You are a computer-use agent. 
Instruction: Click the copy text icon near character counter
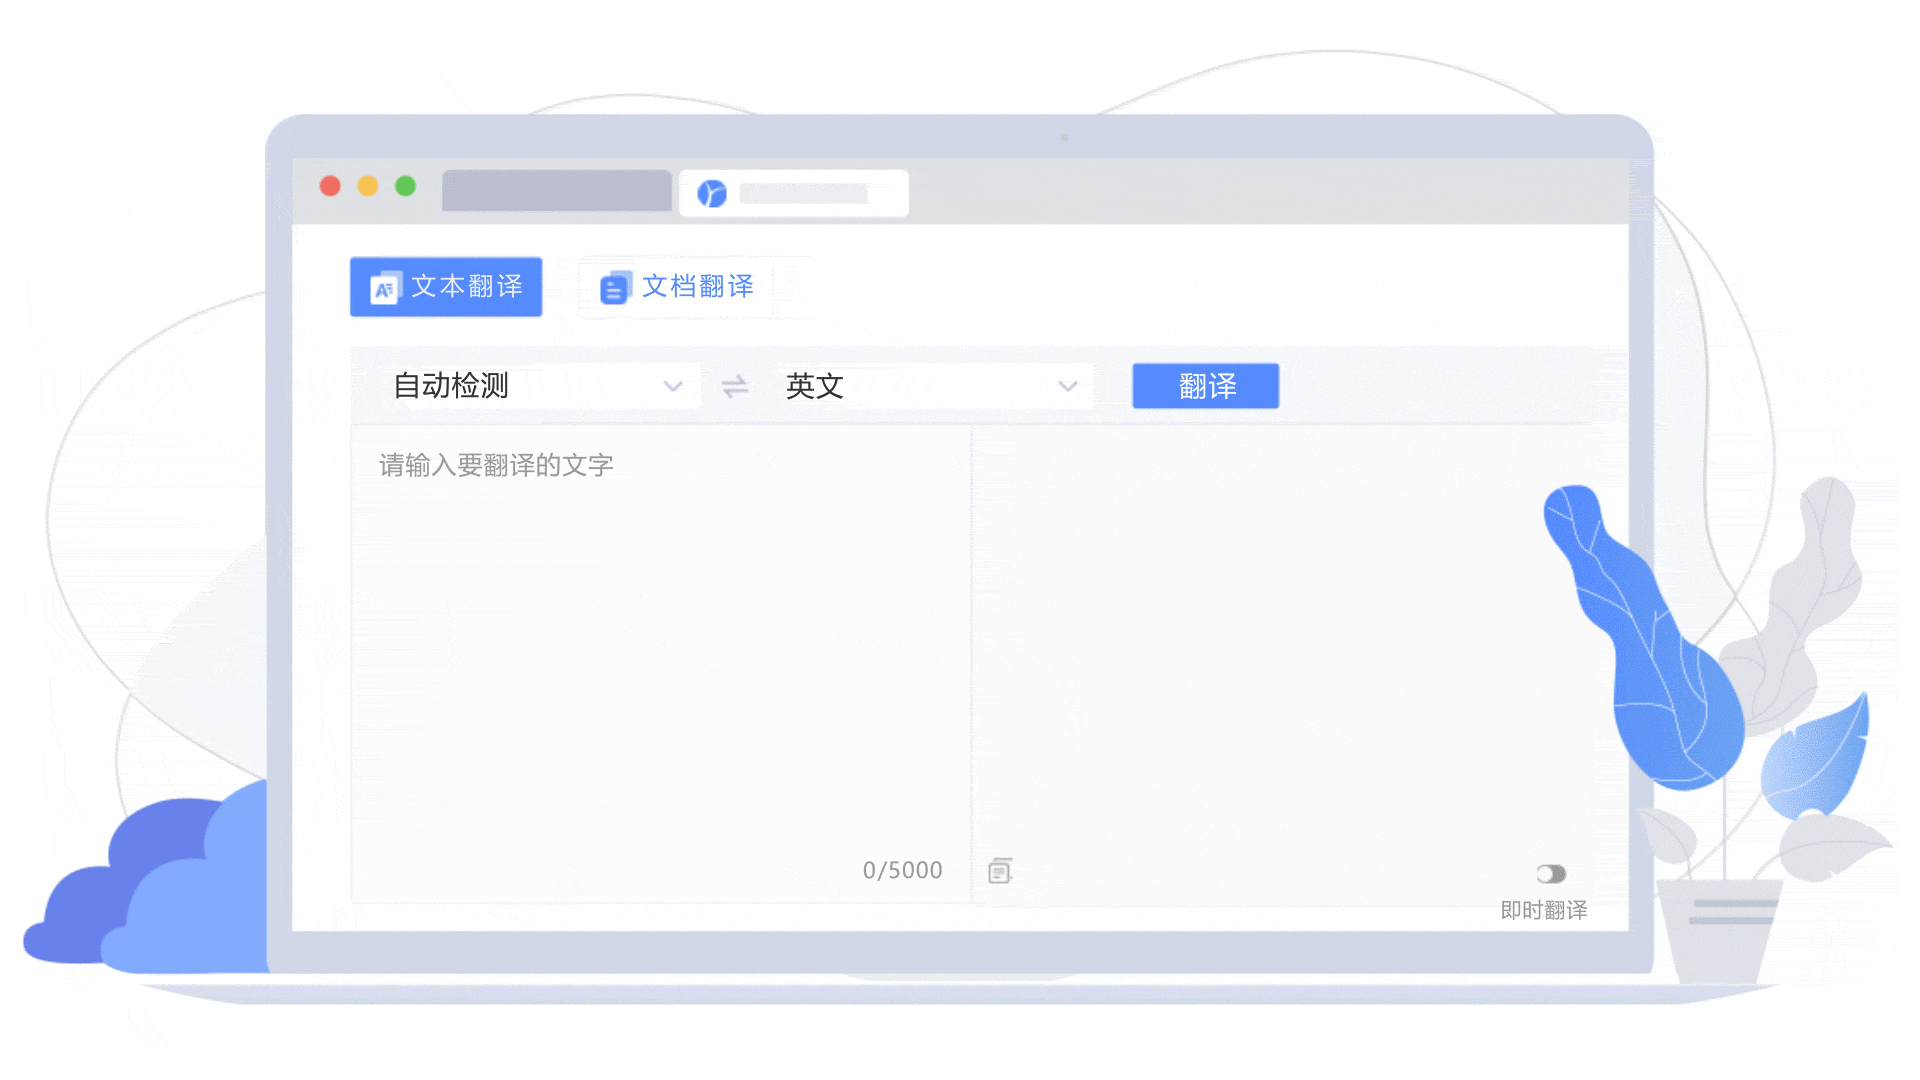[x=999, y=870]
